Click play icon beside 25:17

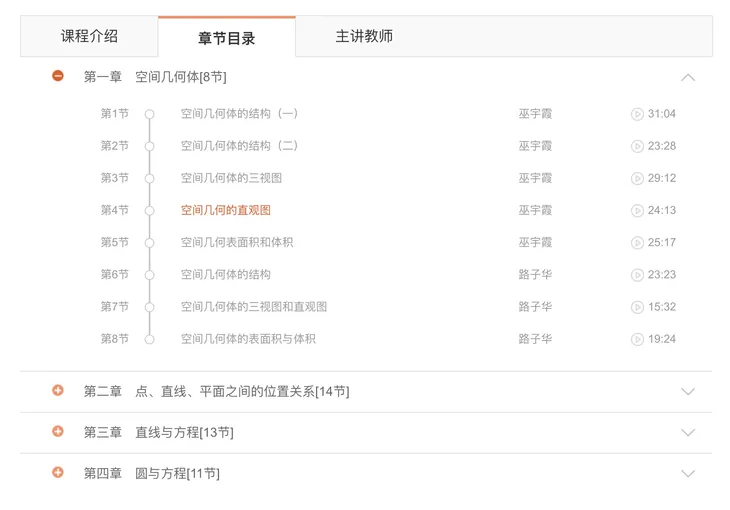coord(637,243)
